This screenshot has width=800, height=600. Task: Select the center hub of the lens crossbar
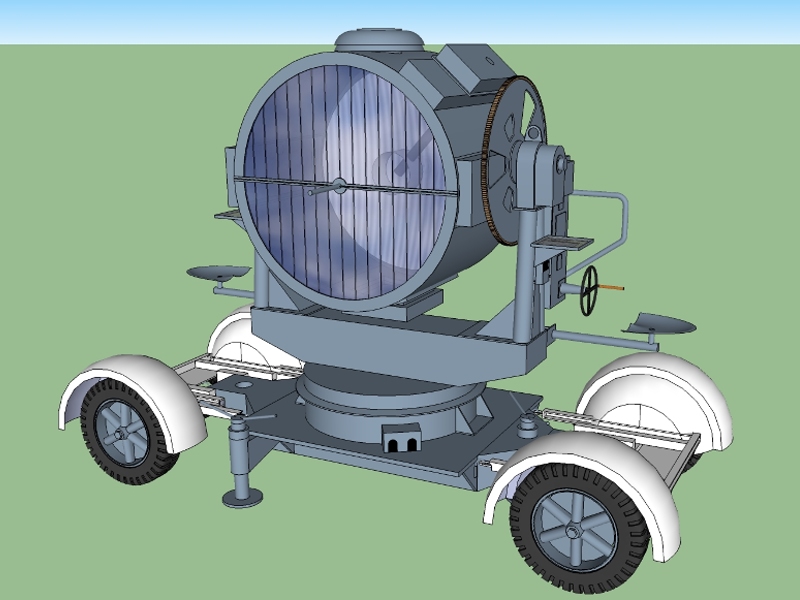(339, 185)
